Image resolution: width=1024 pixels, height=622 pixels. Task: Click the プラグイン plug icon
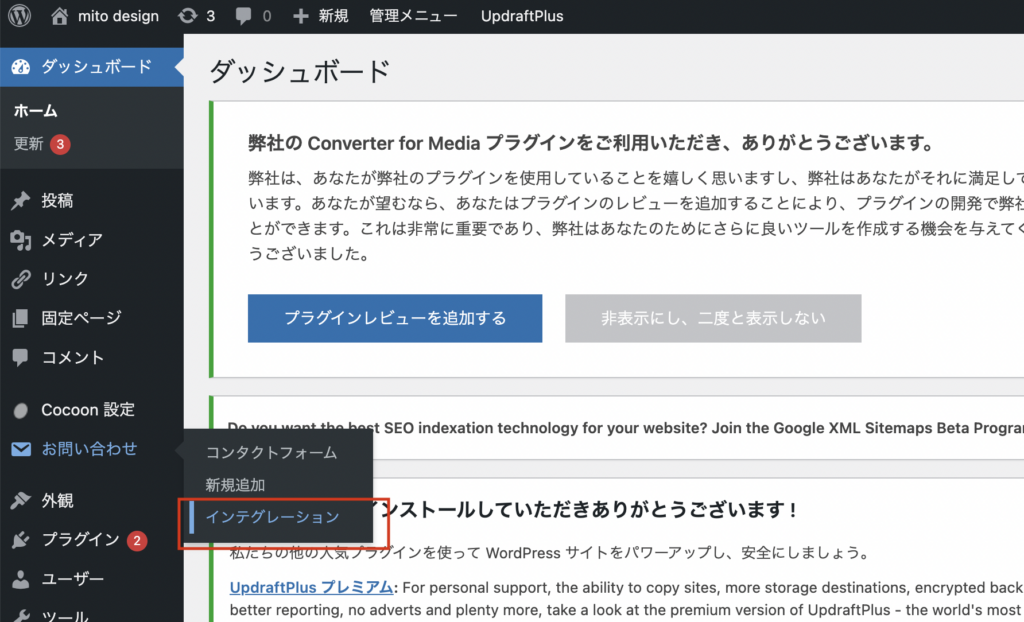[x=21, y=540]
